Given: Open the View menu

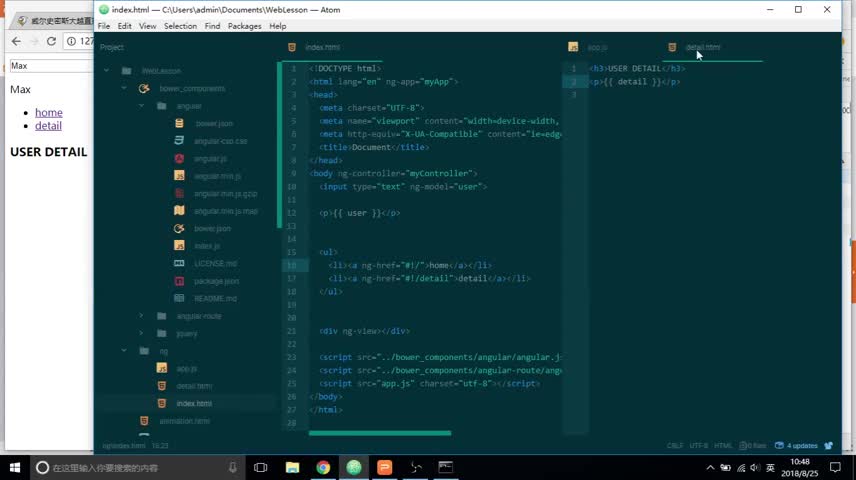Looking at the screenshot, I should point(147,26).
